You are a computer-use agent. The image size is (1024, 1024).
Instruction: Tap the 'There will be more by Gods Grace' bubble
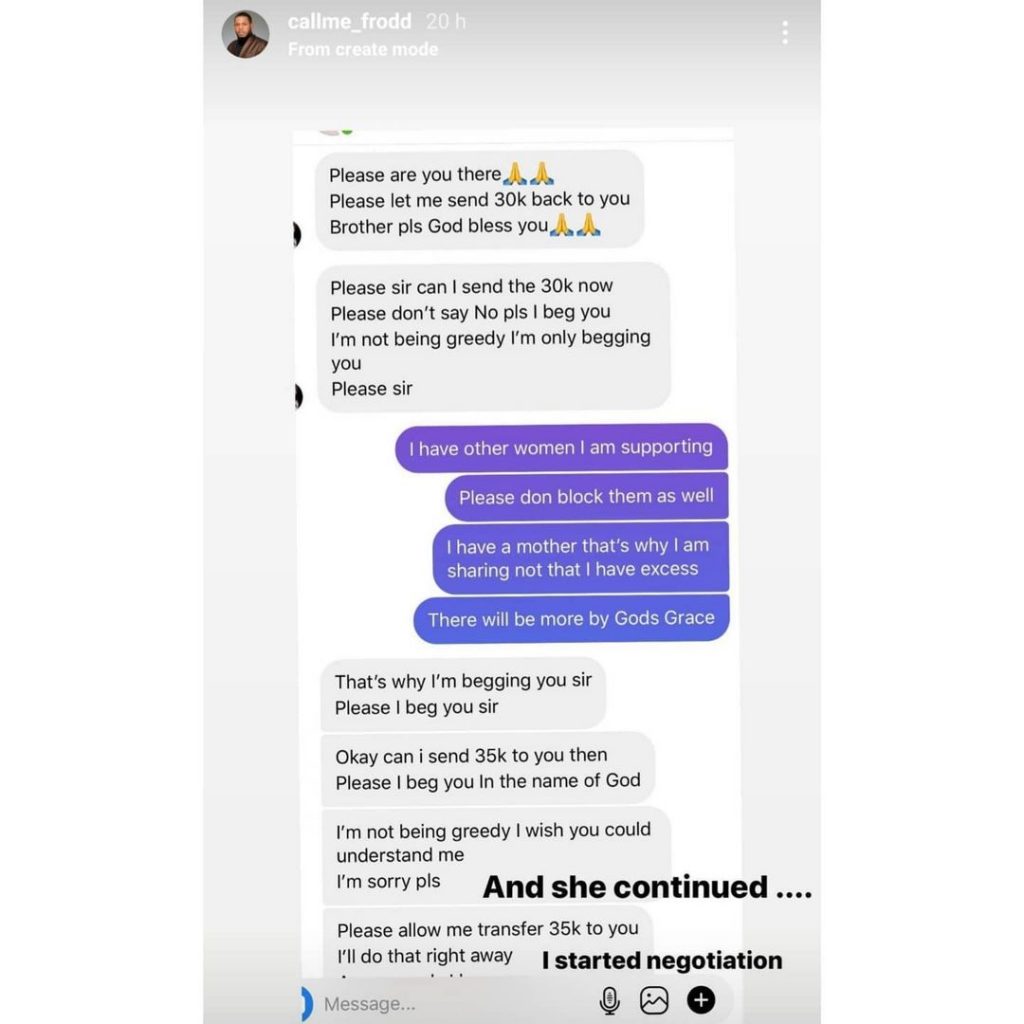pyautogui.click(x=571, y=618)
